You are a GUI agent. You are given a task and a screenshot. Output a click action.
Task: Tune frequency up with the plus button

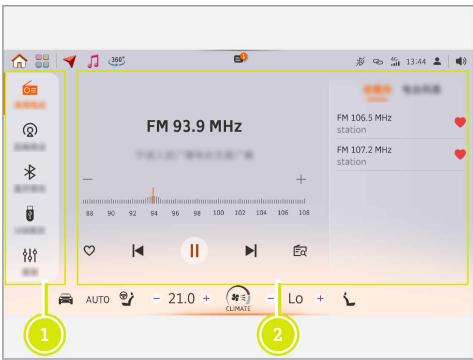[301, 179]
